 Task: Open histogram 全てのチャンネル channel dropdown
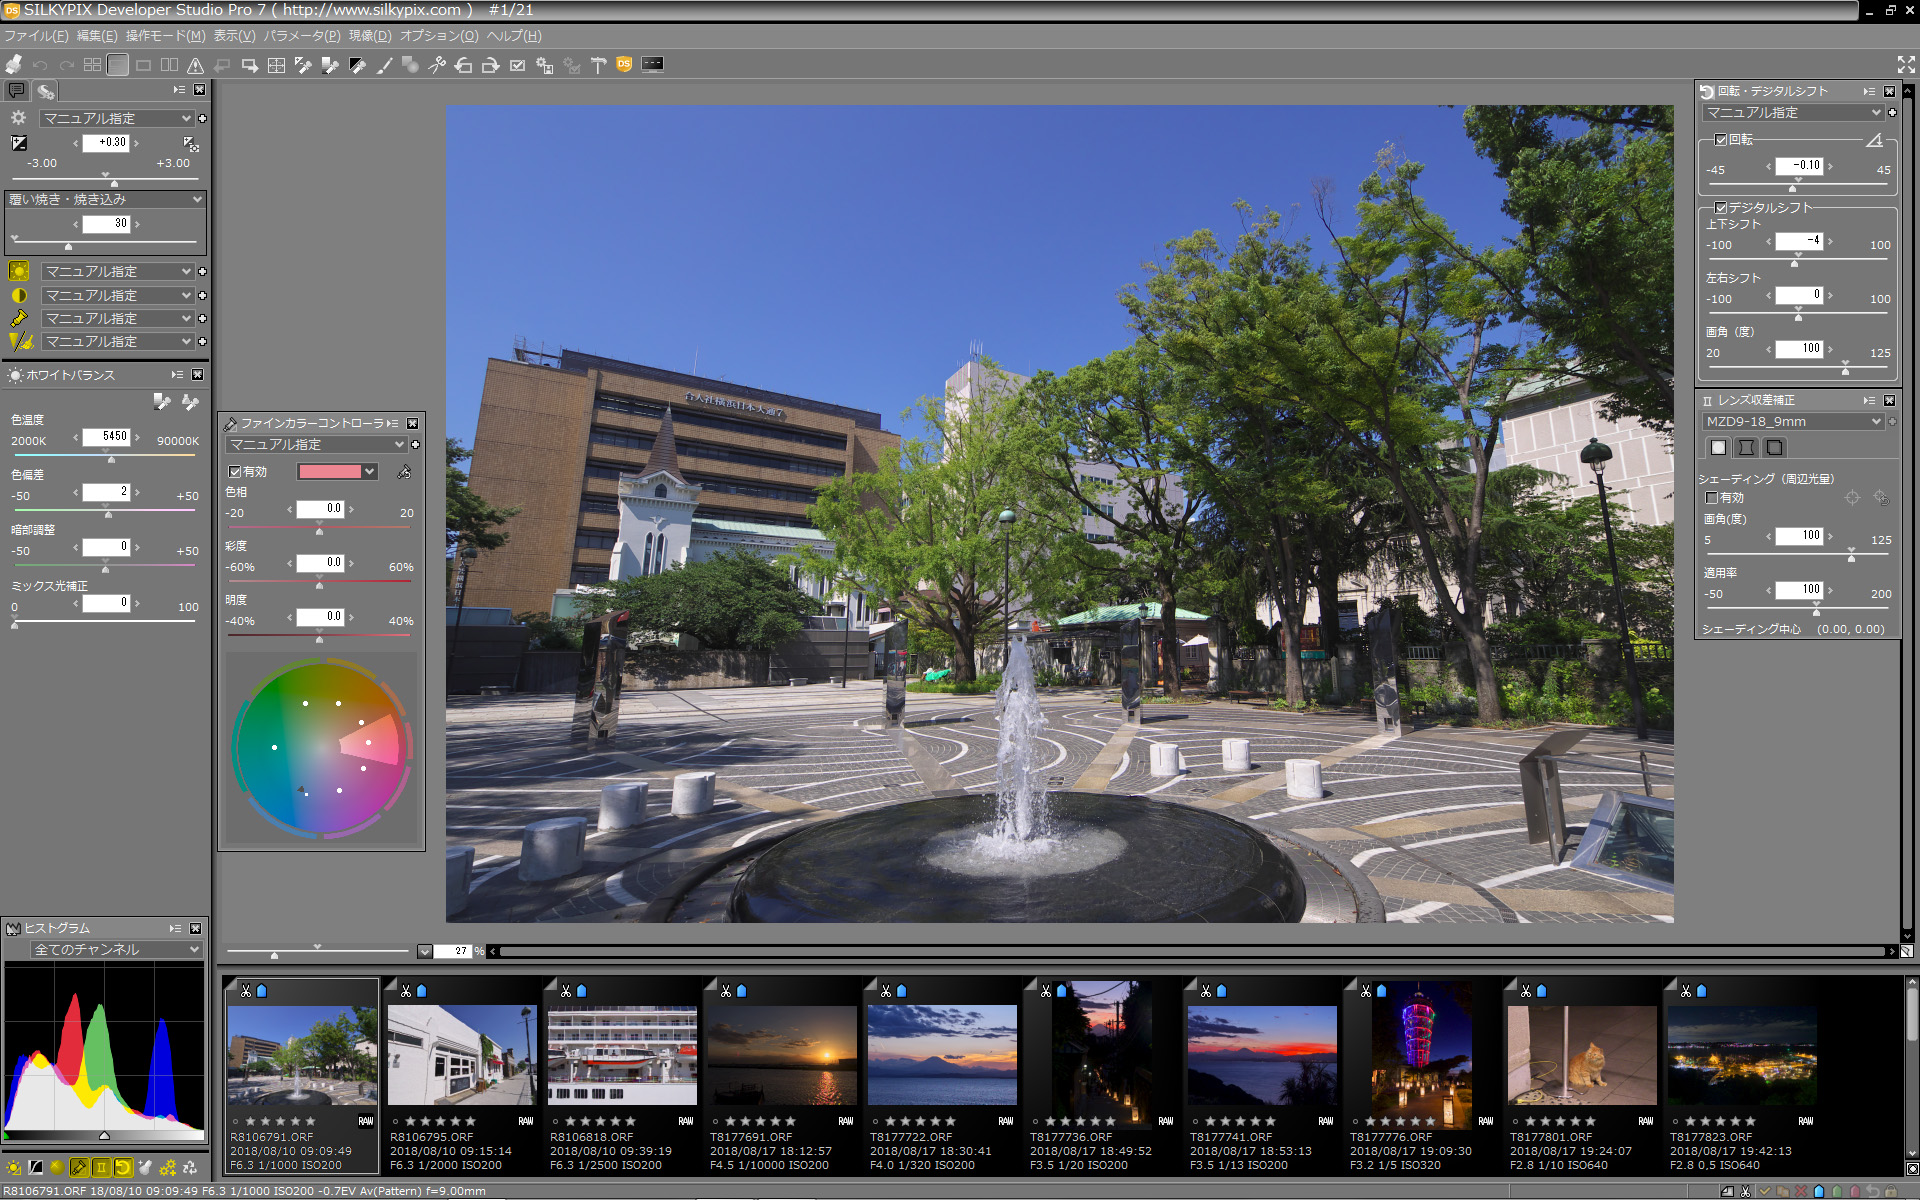pos(116,950)
